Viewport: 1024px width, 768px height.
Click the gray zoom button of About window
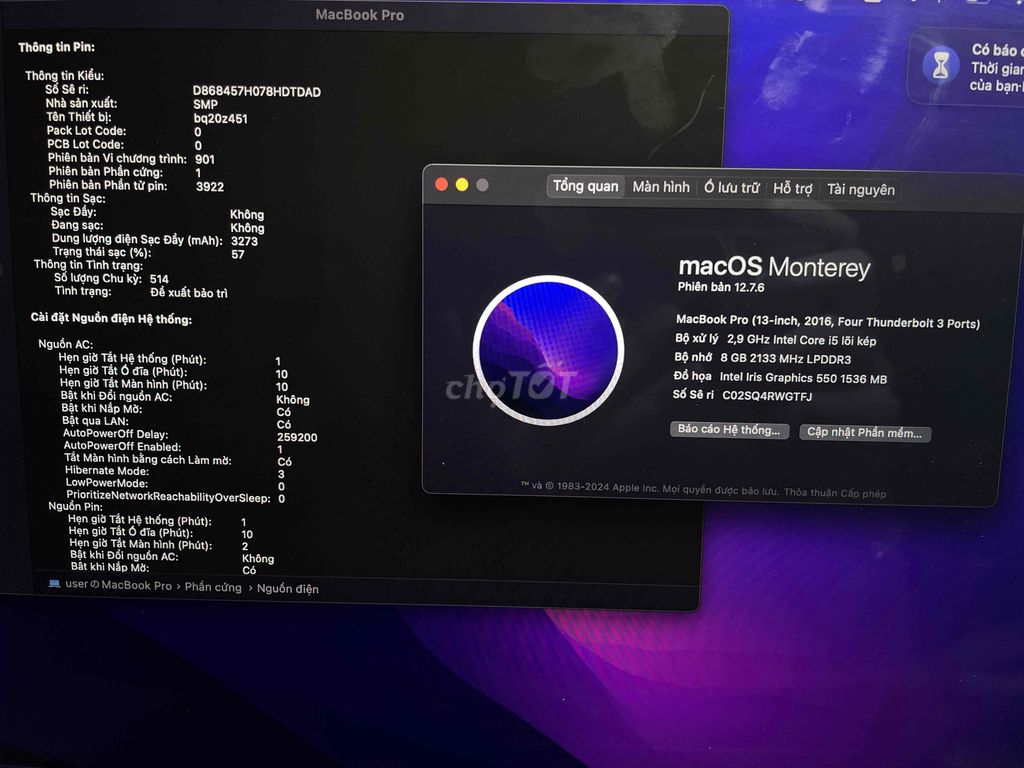pyautogui.click(x=482, y=185)
